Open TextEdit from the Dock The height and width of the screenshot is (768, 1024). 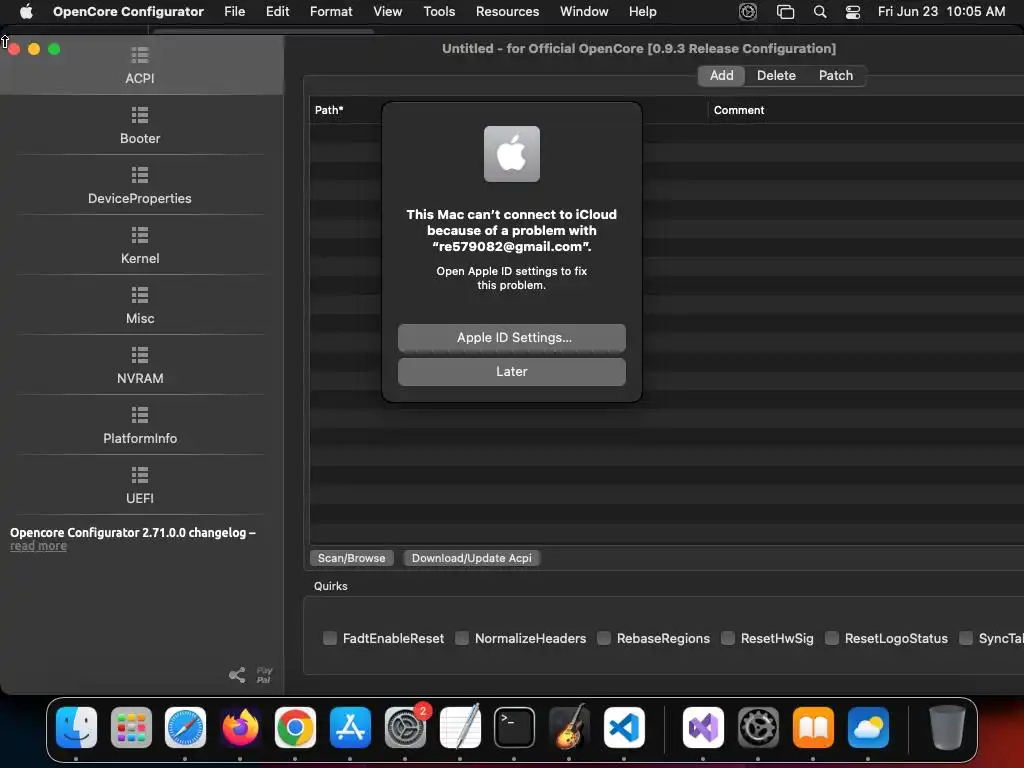click(x=460, y=728)
